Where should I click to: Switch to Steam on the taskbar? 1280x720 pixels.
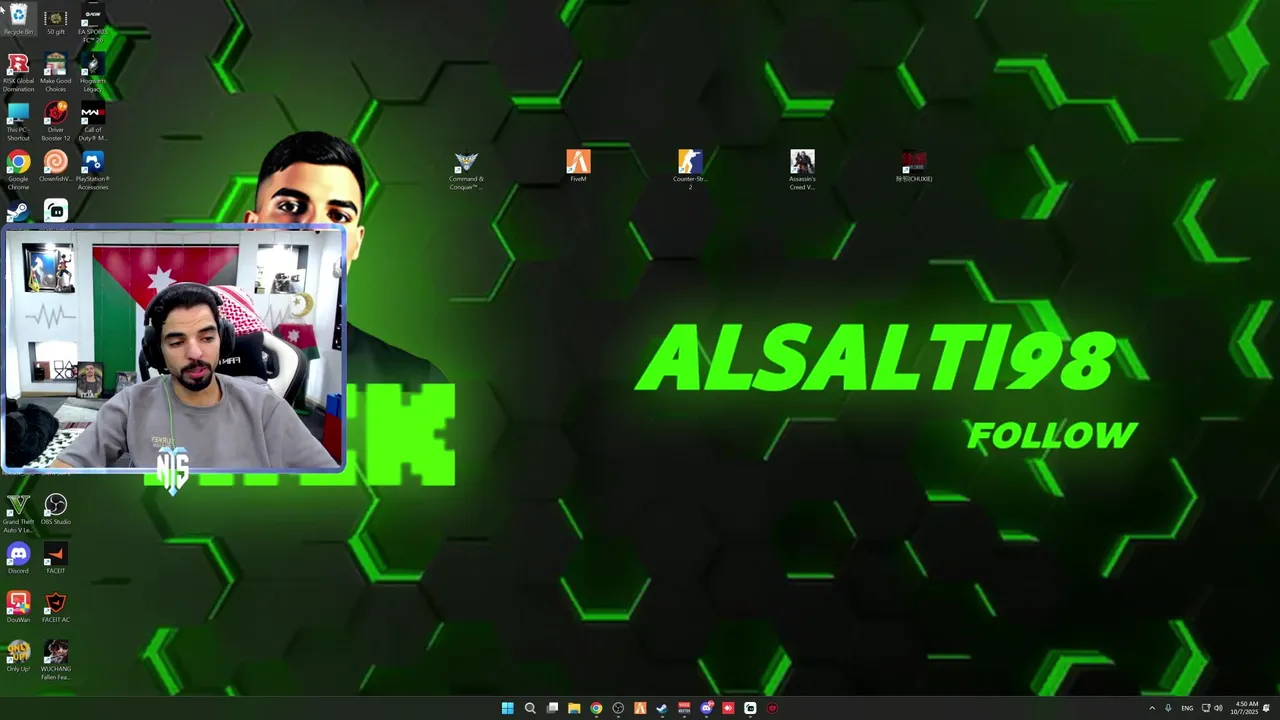click(662, 708)
